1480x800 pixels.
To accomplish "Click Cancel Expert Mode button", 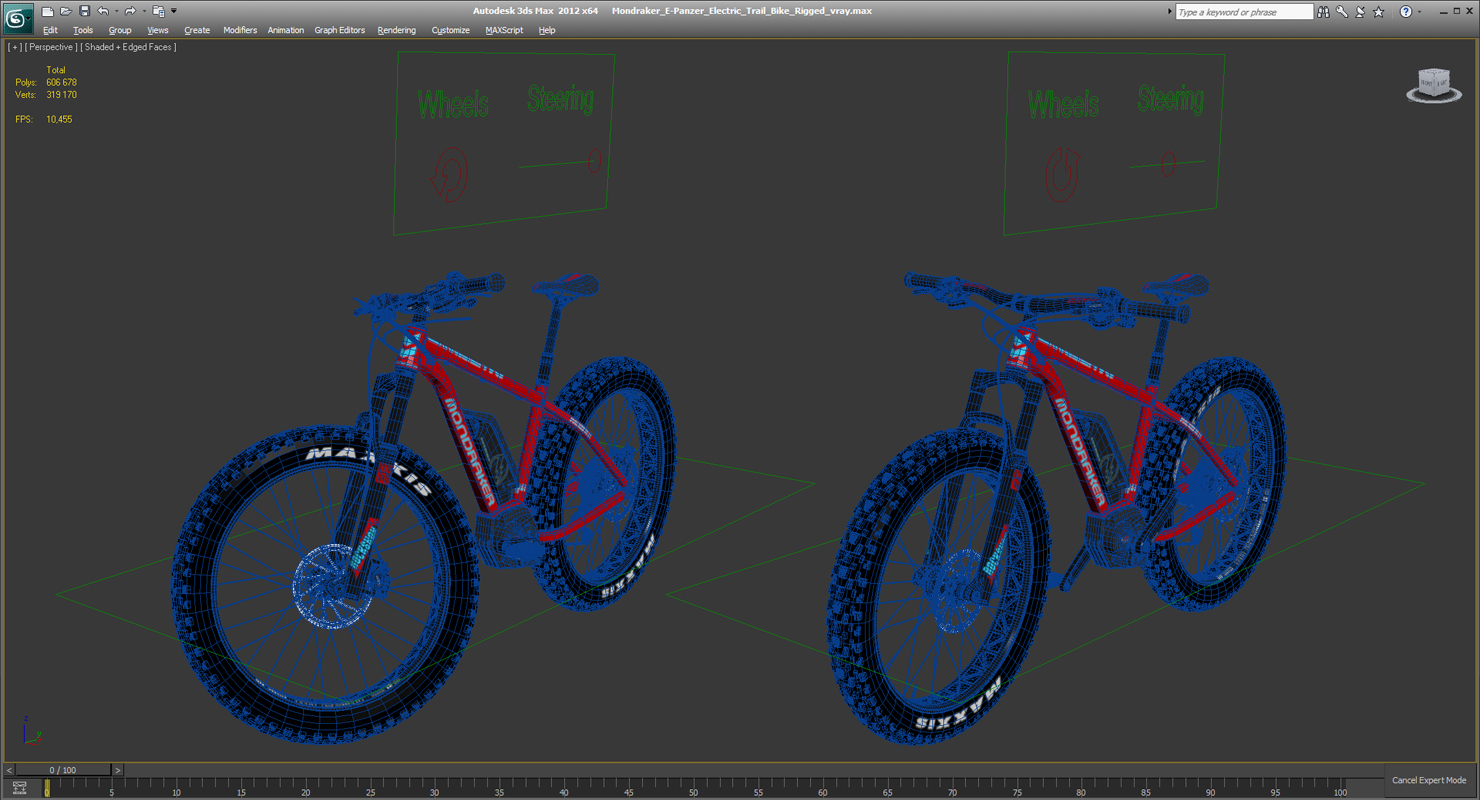I will click(x=1429, y=780).
